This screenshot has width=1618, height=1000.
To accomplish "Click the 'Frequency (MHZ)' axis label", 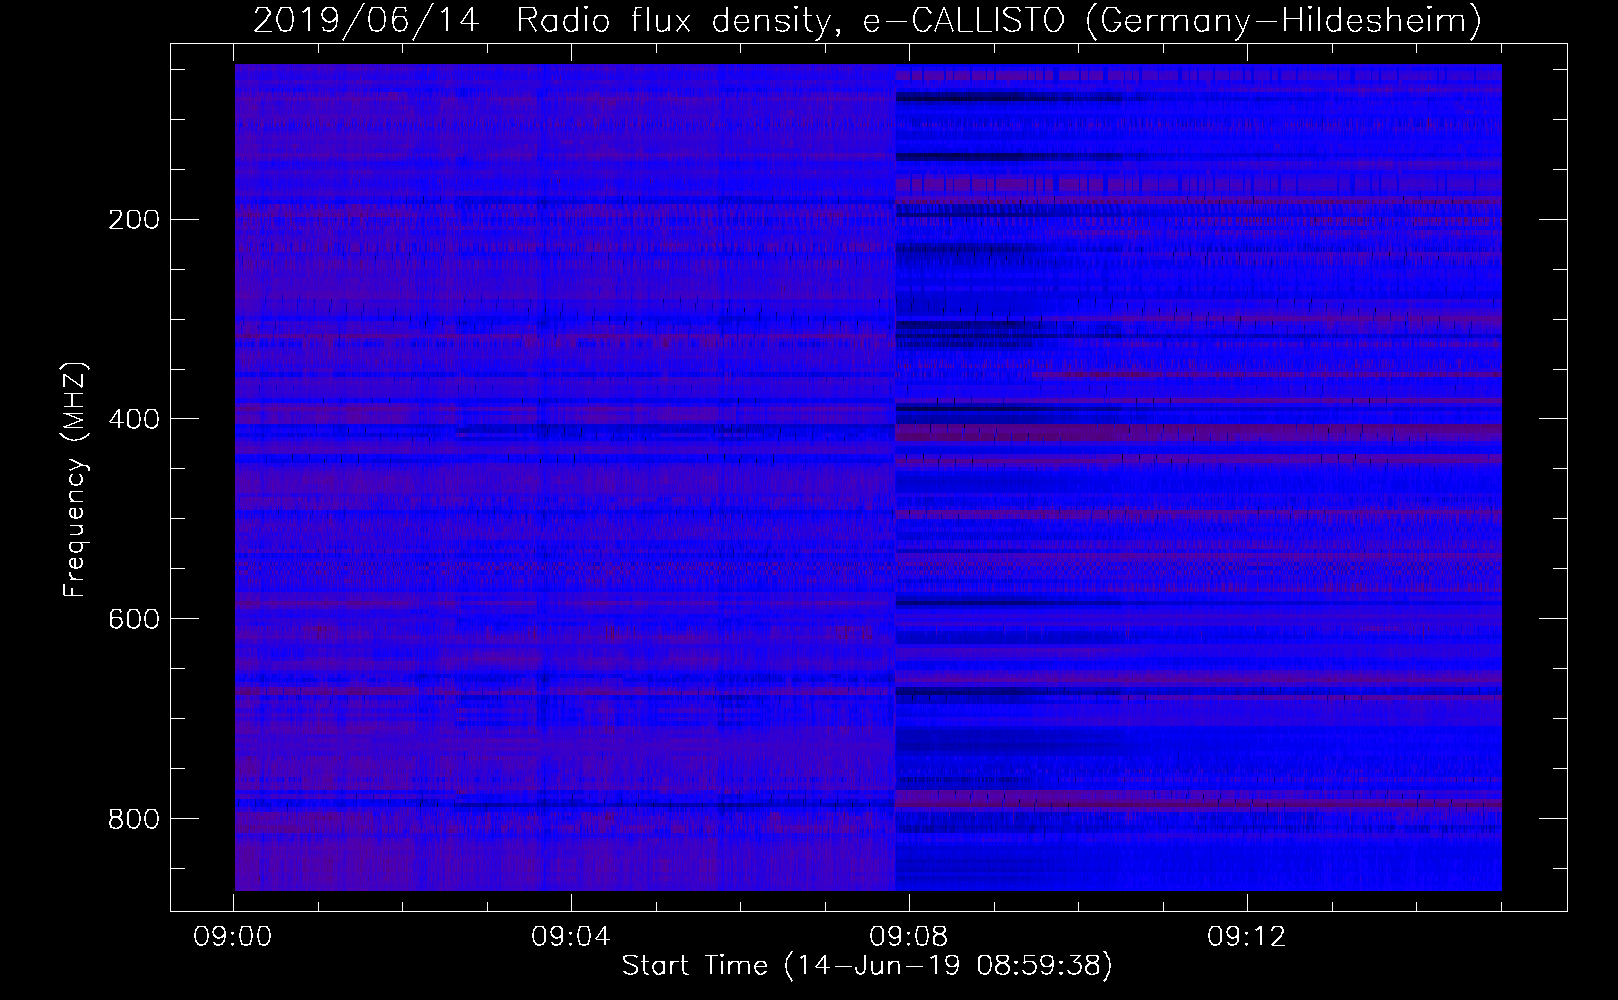I will pyautogui.click(x=74, y=479).
